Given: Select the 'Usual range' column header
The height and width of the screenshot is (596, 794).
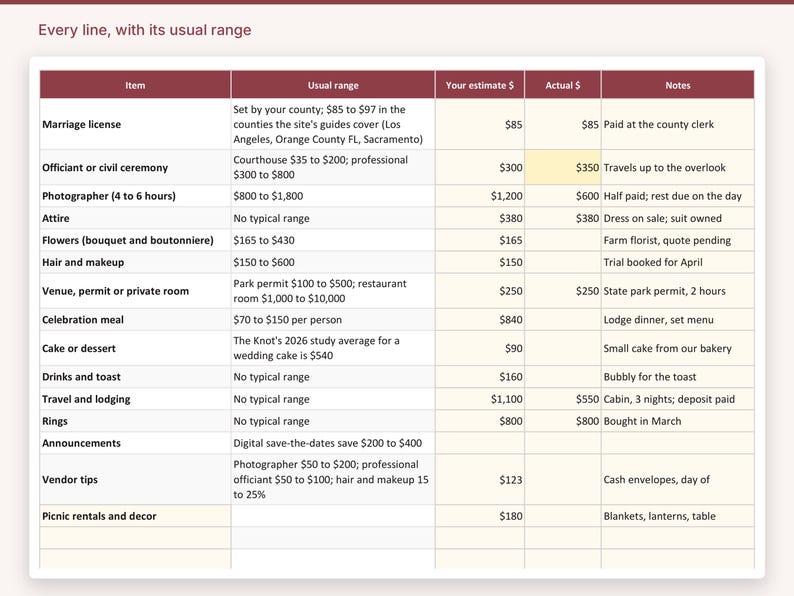Looking at the screenshot, I should click(x=333, y=85).
